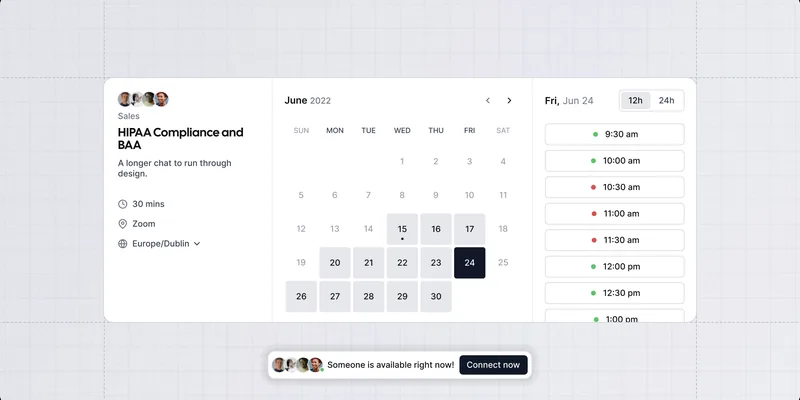
Task: Click the disabled date 25
Action: coord(503,263)
